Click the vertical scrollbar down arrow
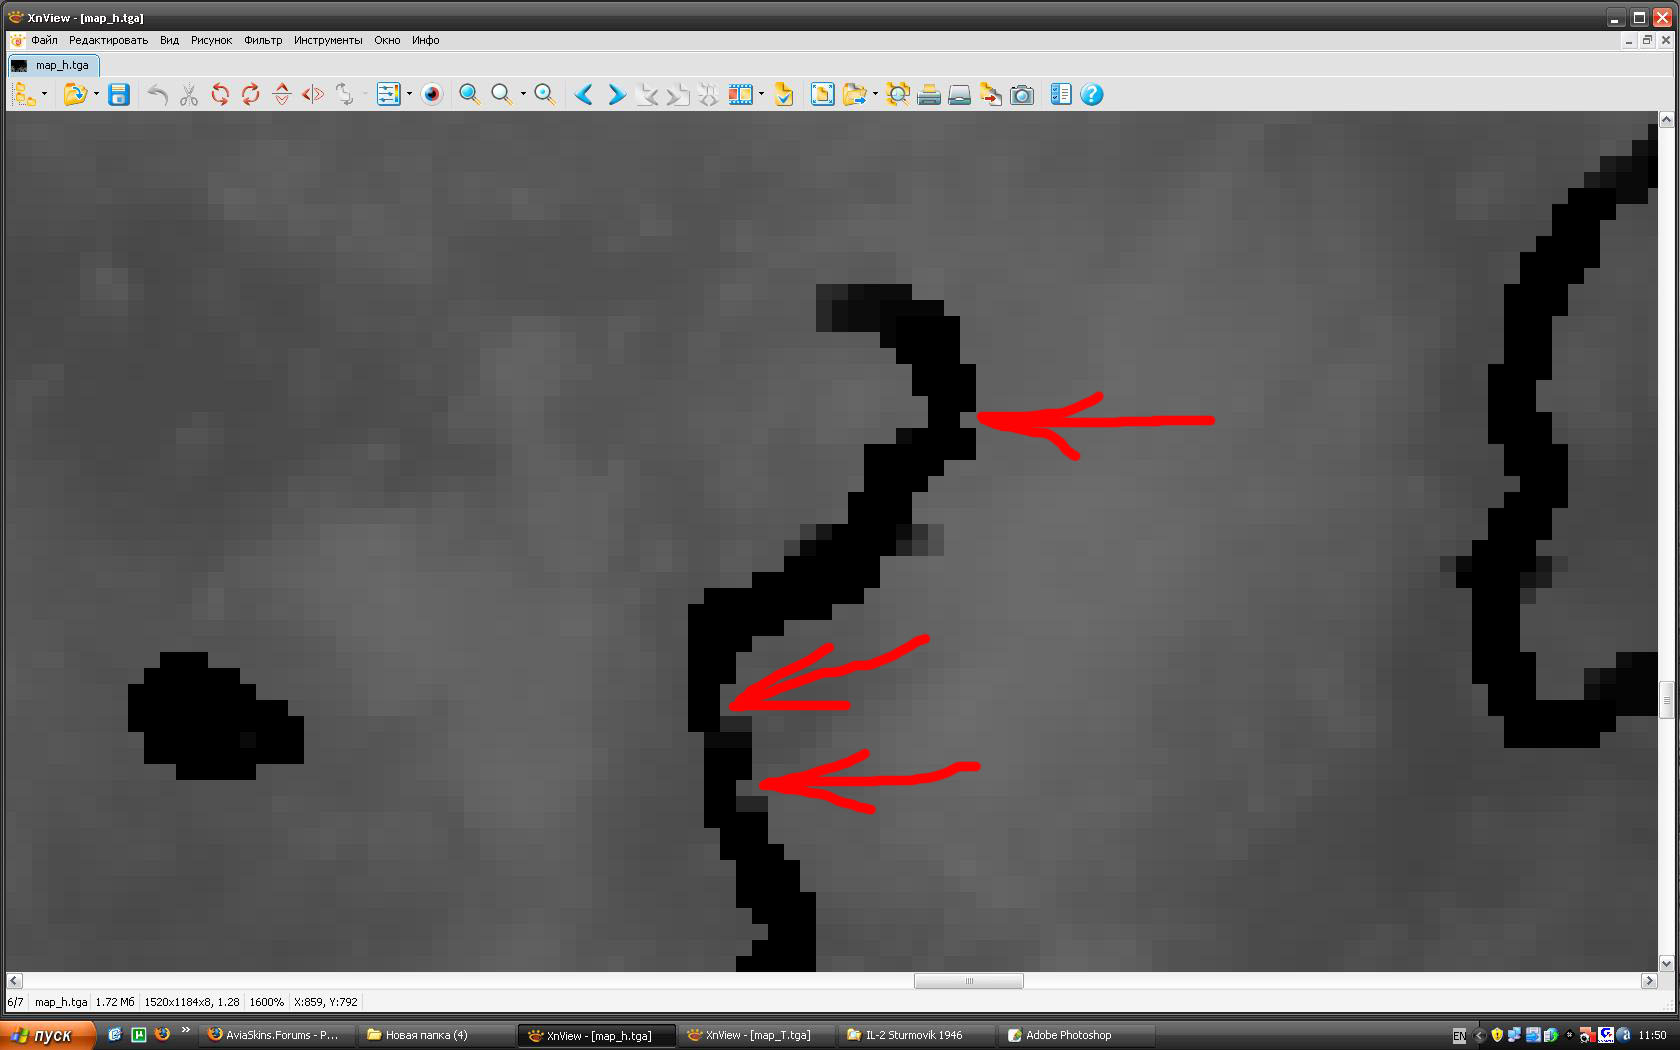Screen dimensions: 1680x1050 [1666, 964]
